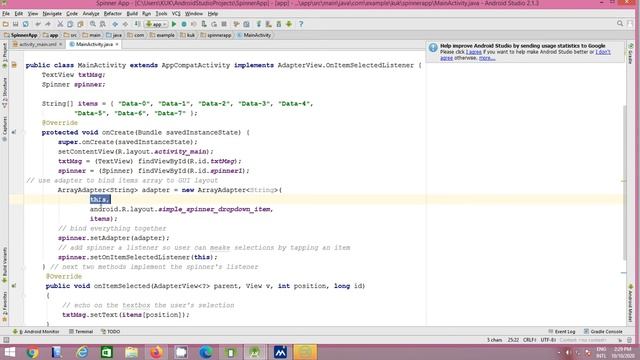The height and width of the screenshot is (360, 640).
Task: Click the Find magnifier icon
Action: pos(93,24)
